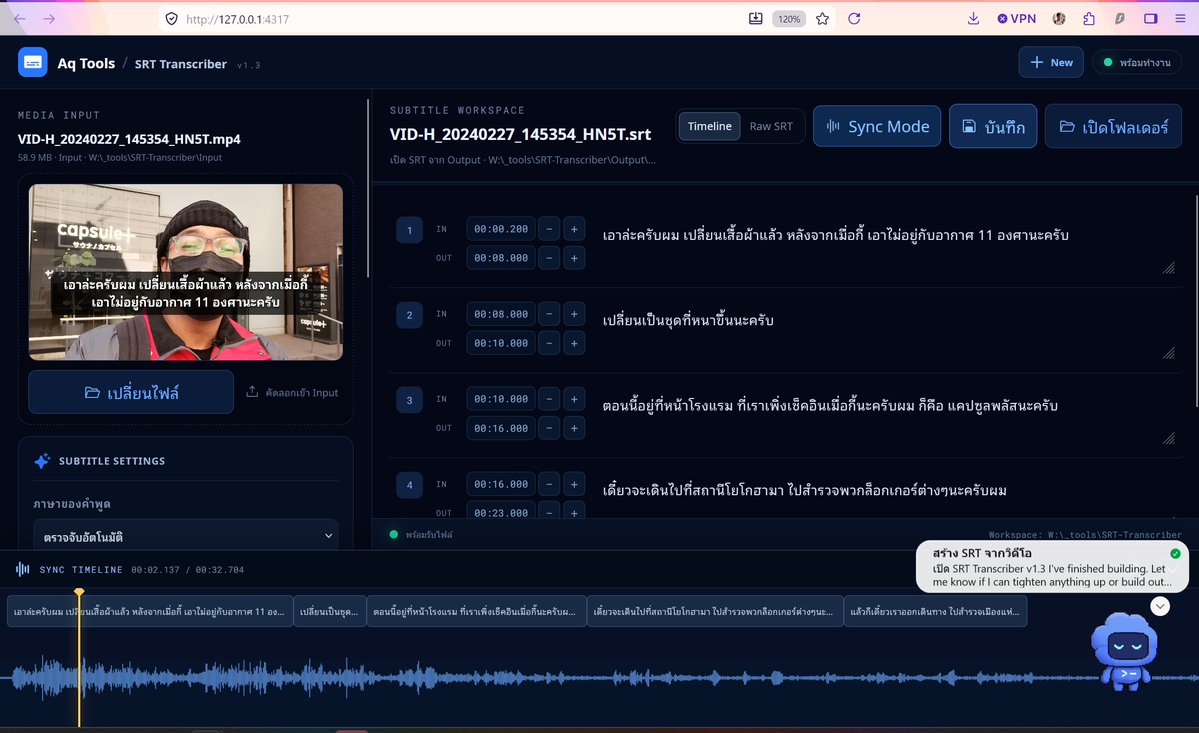The image size is (1199, 733).
Task: Click the yellow playhead on the sync timeline
Action: pyautogui.click(x=79, y=592)
